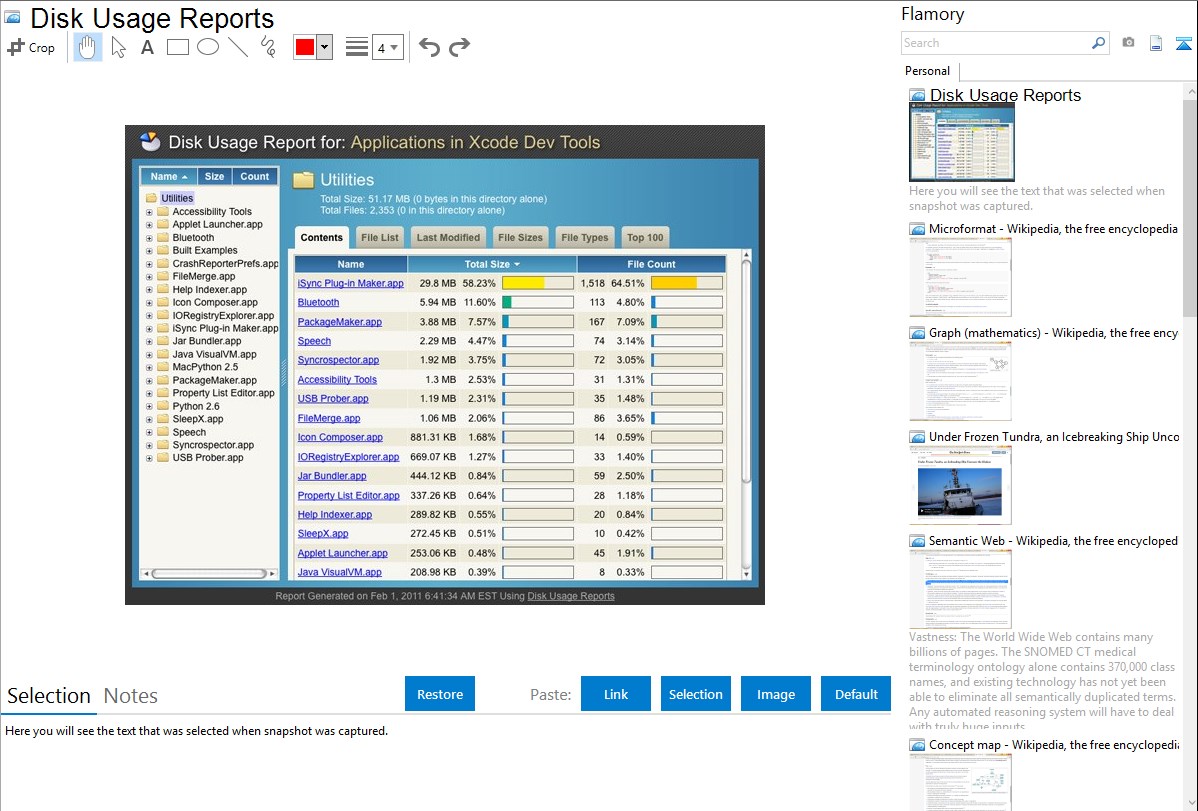The image size is (1198, 811).
Task: Click the Restore button
Action: [x=440, y=694]
